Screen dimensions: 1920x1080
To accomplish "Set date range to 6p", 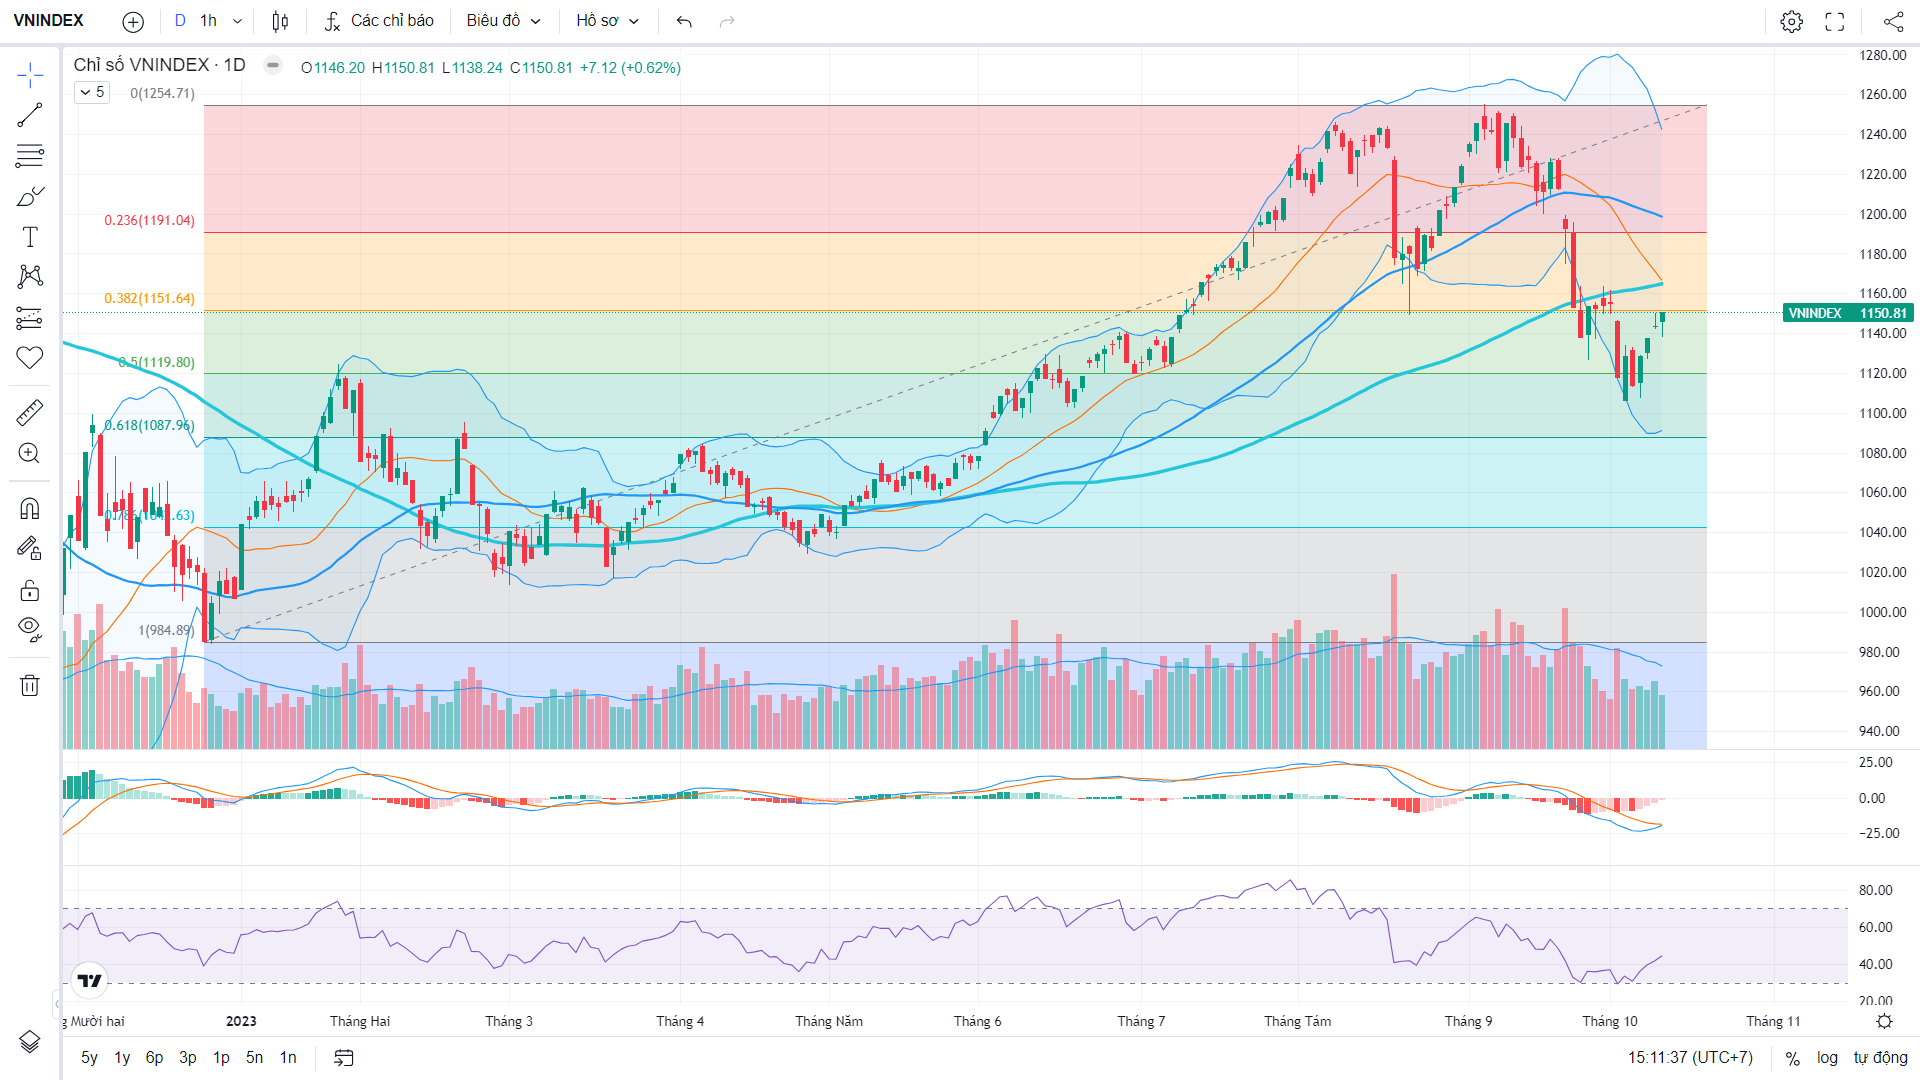I will click(154, 1058).
